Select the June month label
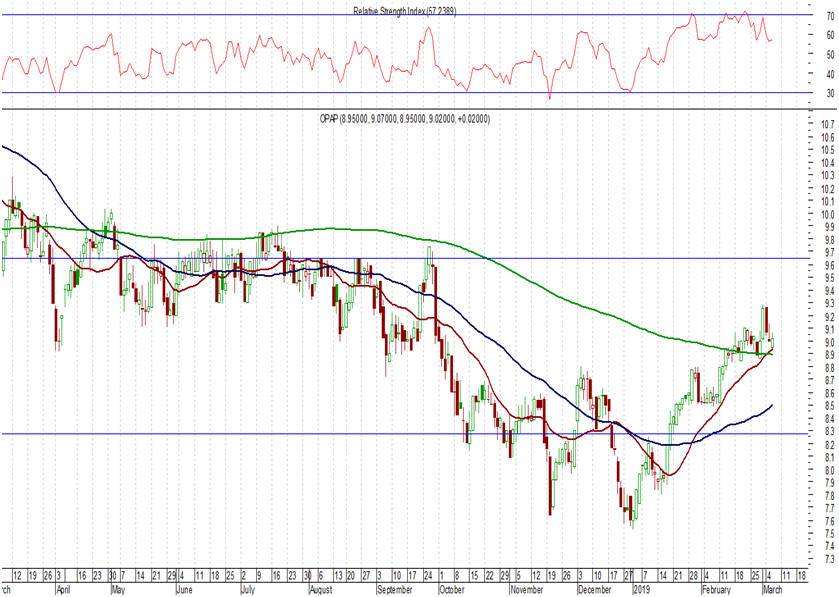This screenshot has width=839, height=597. pyautogui.click(x=184, y=590)
